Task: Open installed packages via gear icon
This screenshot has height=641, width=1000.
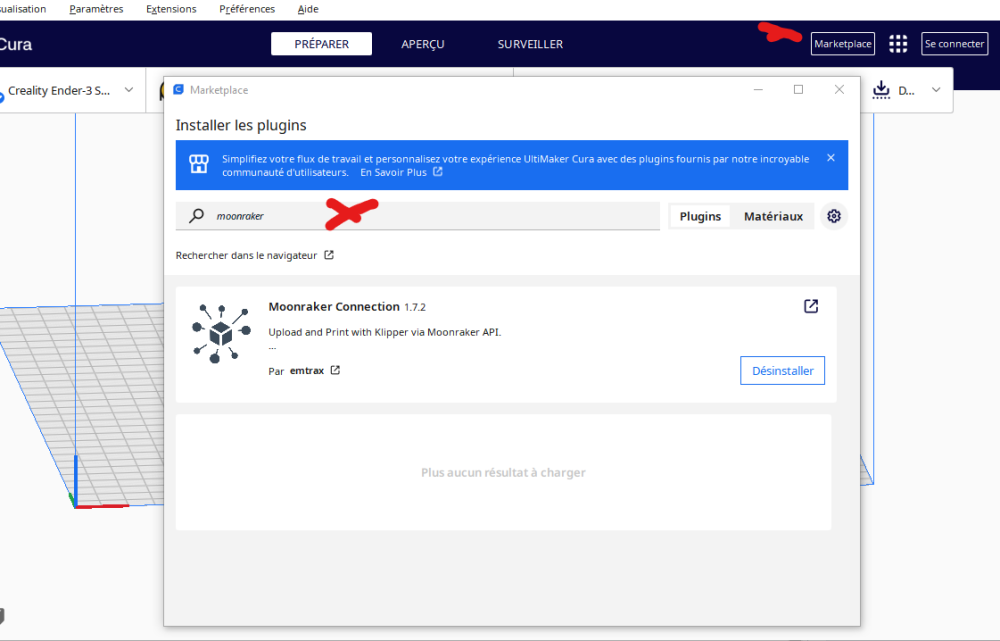Action: (834, 216)
